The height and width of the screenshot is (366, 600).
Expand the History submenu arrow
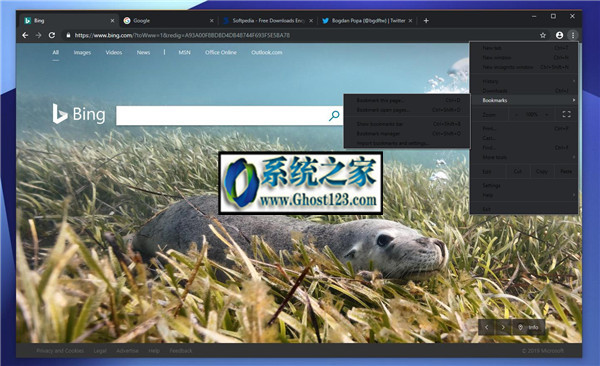point(574,81)
